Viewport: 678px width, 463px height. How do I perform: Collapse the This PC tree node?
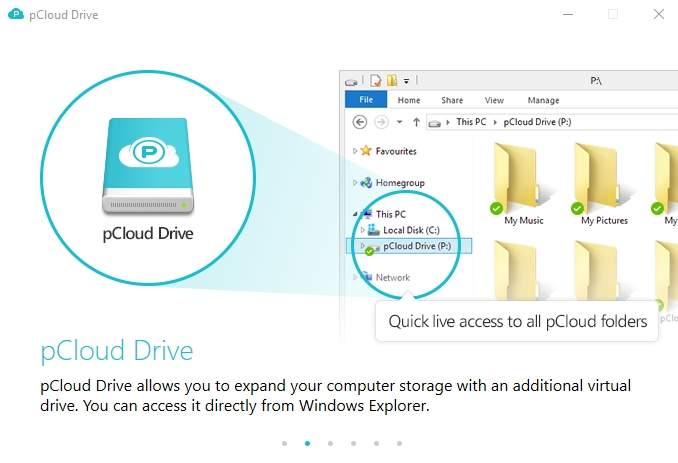tap(355, 214)
